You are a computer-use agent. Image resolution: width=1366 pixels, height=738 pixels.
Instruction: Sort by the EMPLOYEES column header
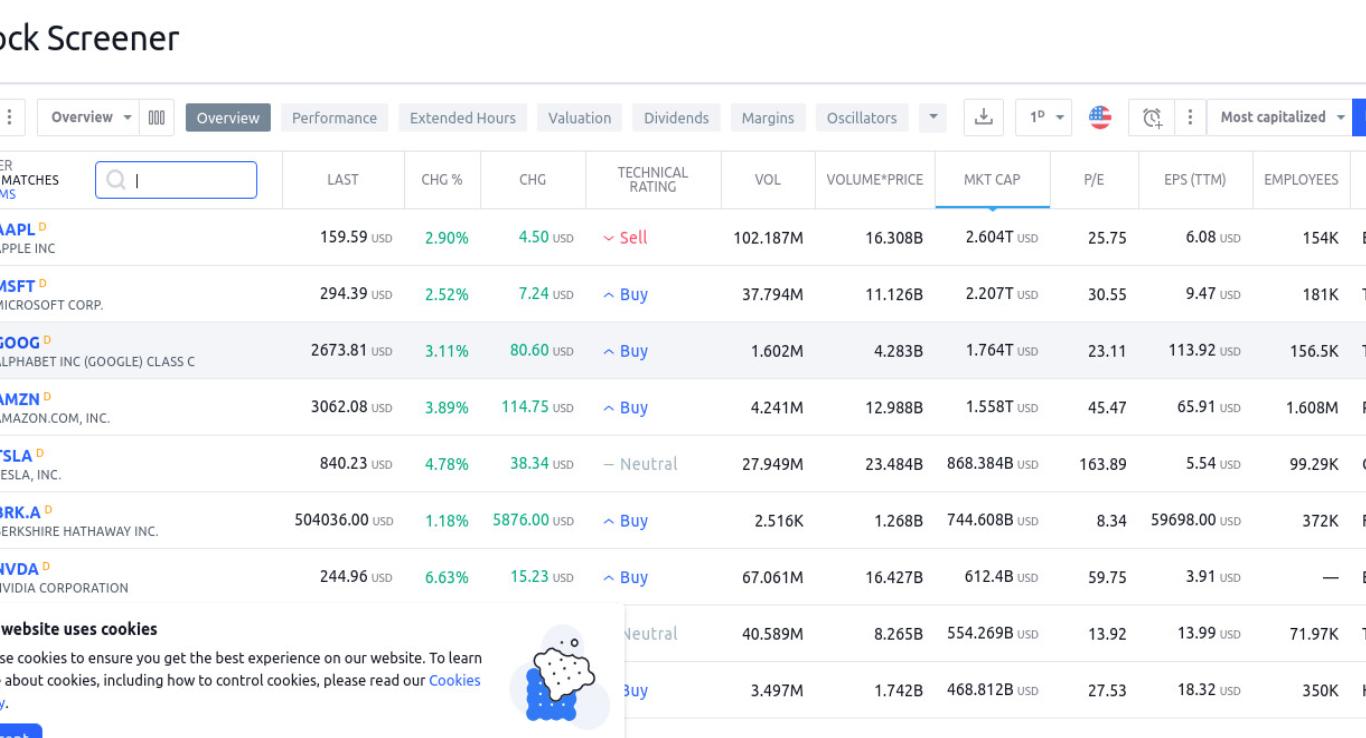pos(1301,180)
